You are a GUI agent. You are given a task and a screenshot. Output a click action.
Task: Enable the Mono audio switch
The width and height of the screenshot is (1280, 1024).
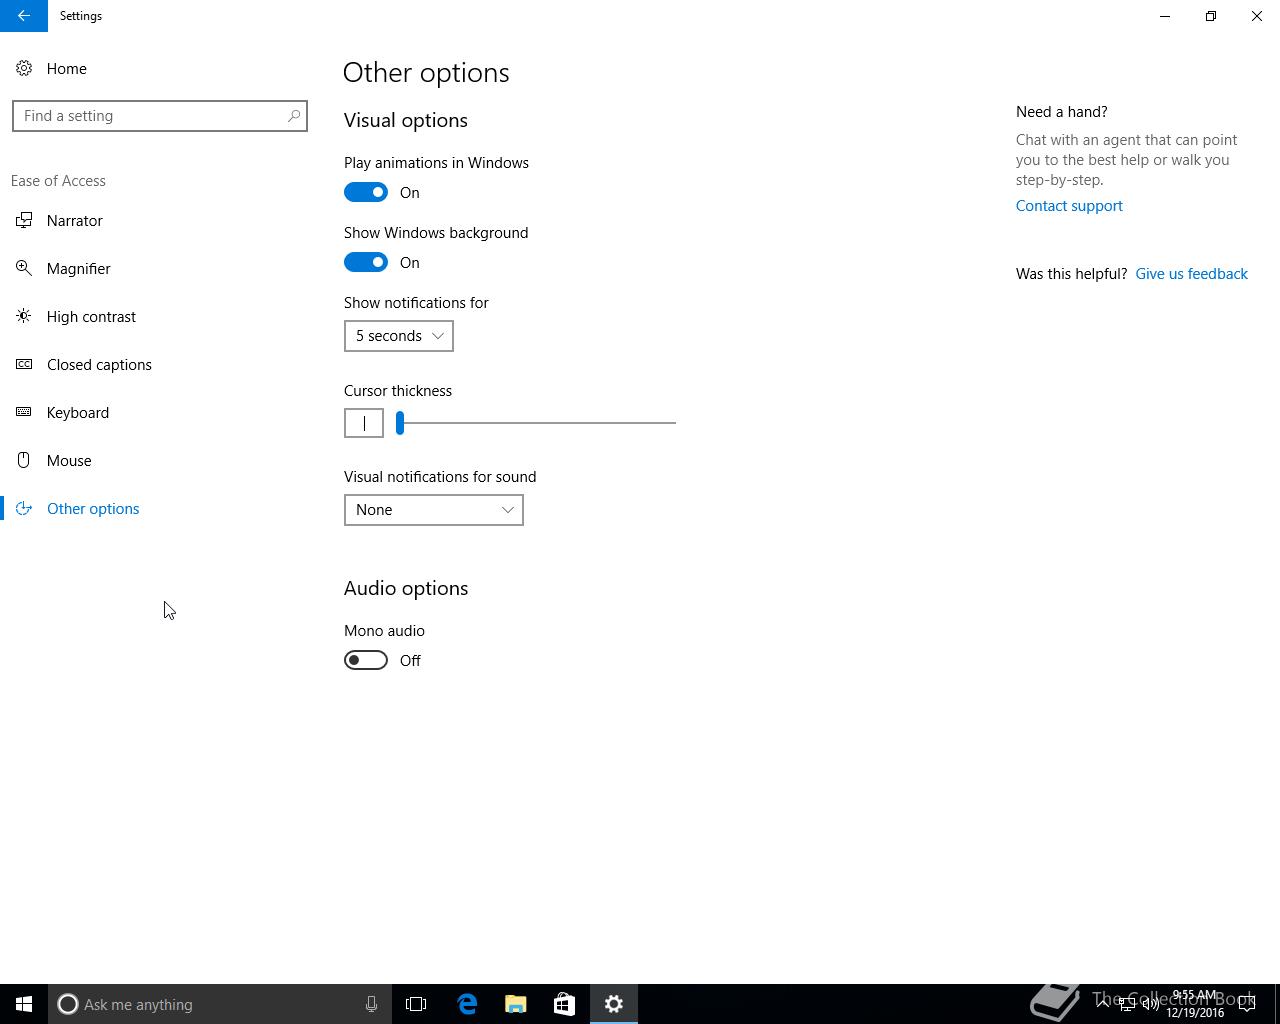[x=366, y=660]
